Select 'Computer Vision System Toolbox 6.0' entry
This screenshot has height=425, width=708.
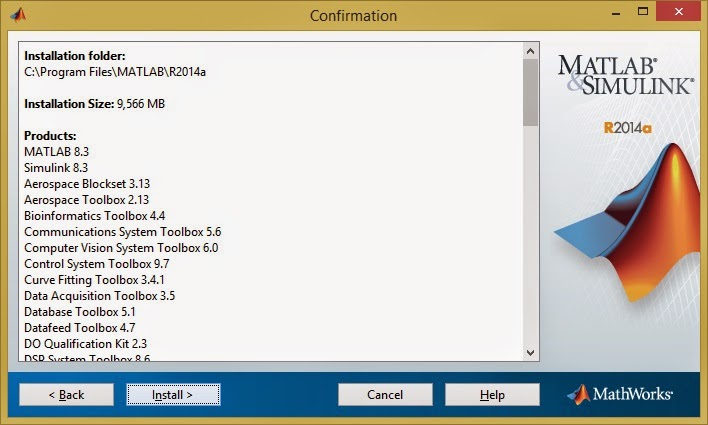pyautogui.click(x=121, y=248)
